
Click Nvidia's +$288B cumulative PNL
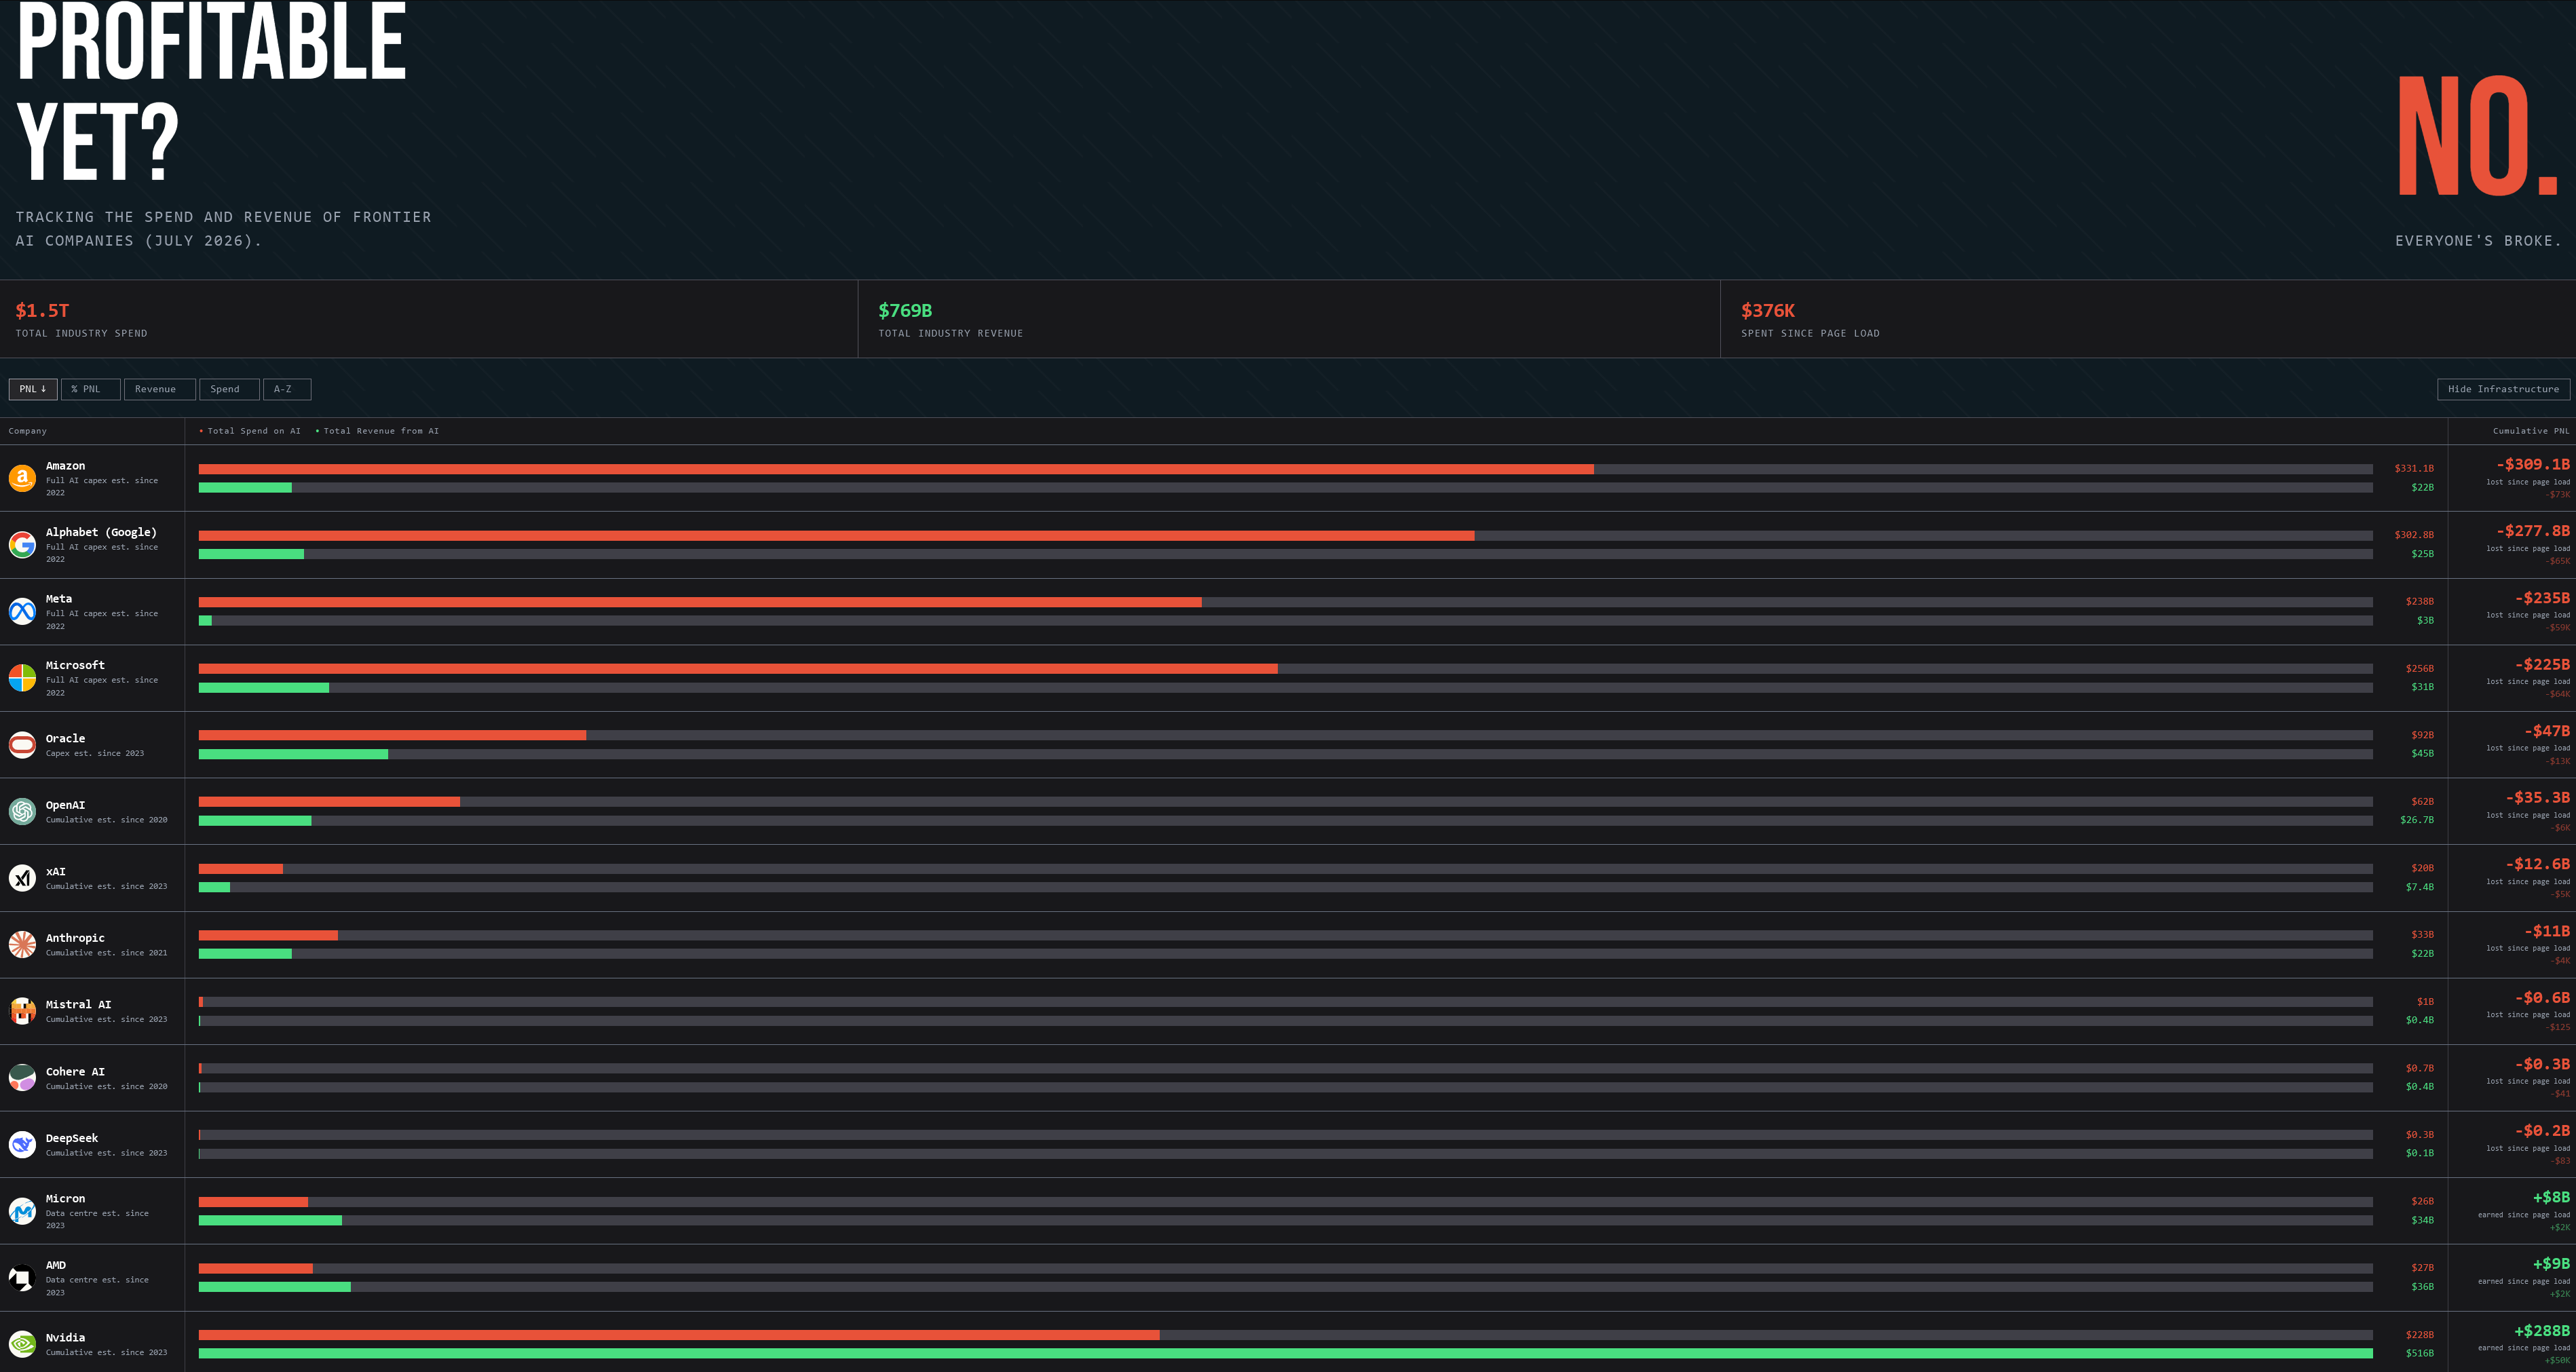click(2541, 1331)
